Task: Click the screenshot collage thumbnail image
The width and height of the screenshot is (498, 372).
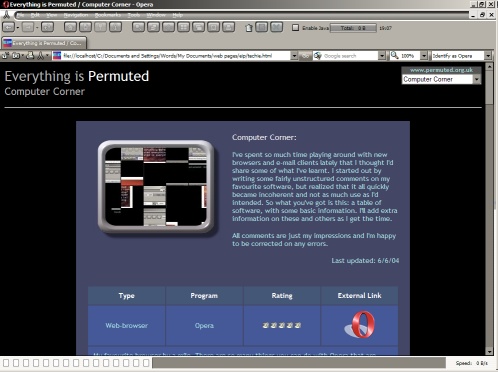Action: click(156, 186)
